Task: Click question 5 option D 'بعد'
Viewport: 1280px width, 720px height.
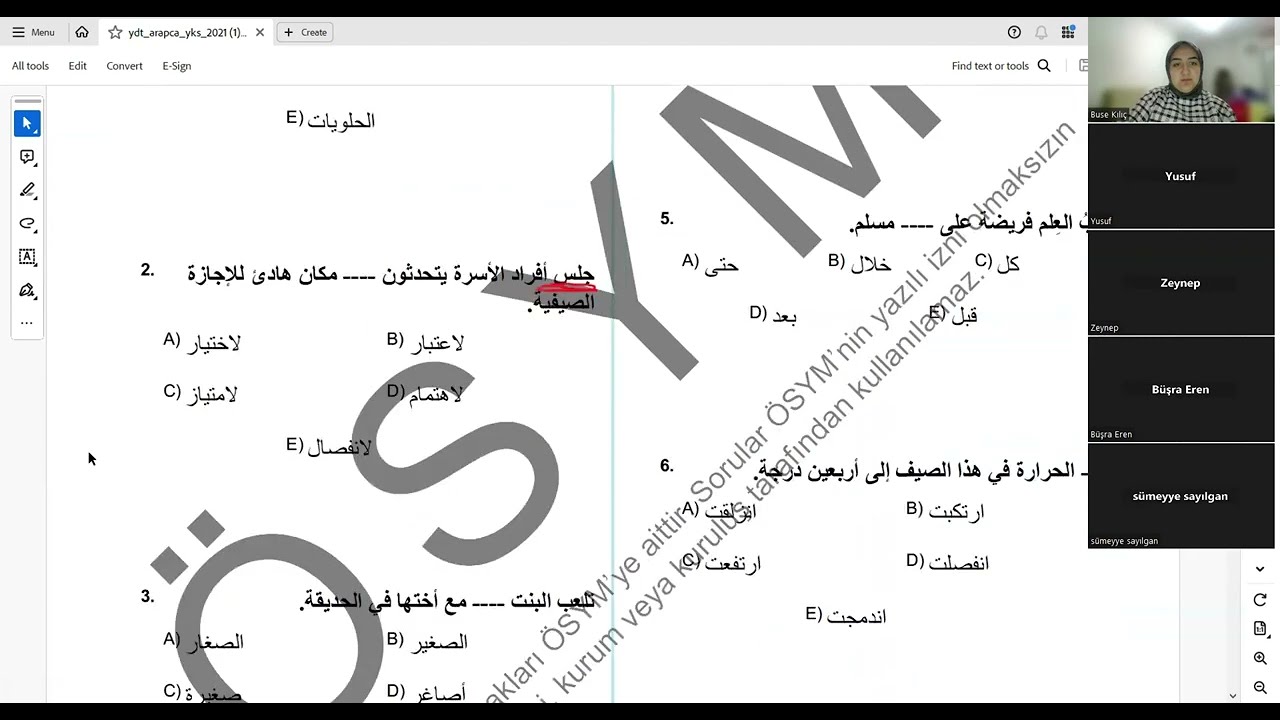Action: point(774,315)
